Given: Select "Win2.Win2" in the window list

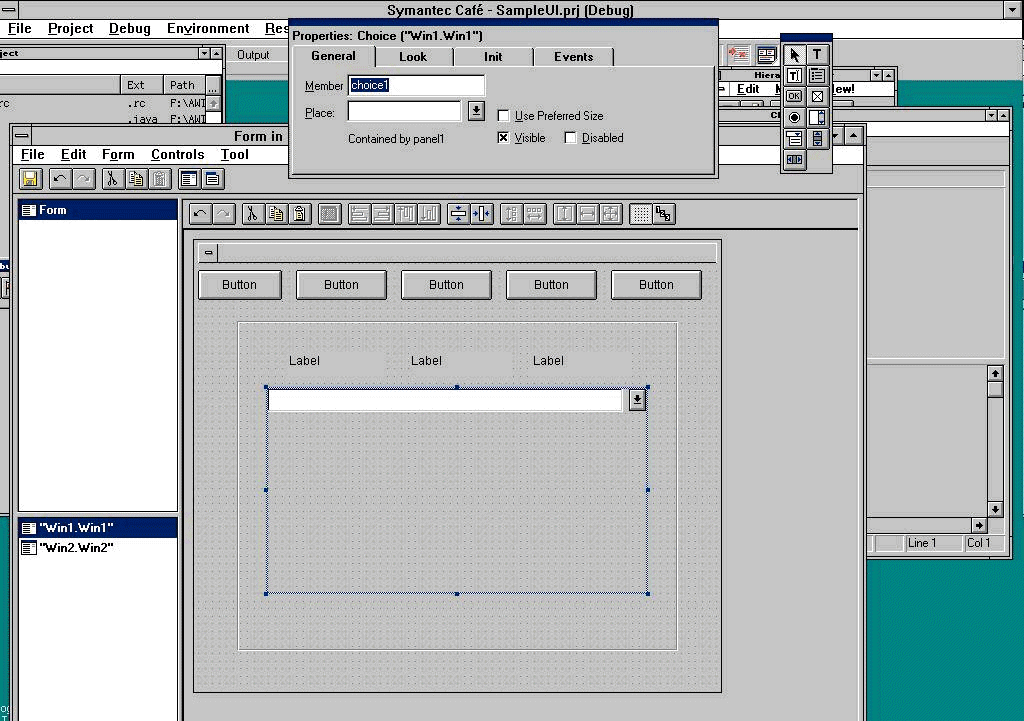Looking at the screenshot, I should point(76,548).
